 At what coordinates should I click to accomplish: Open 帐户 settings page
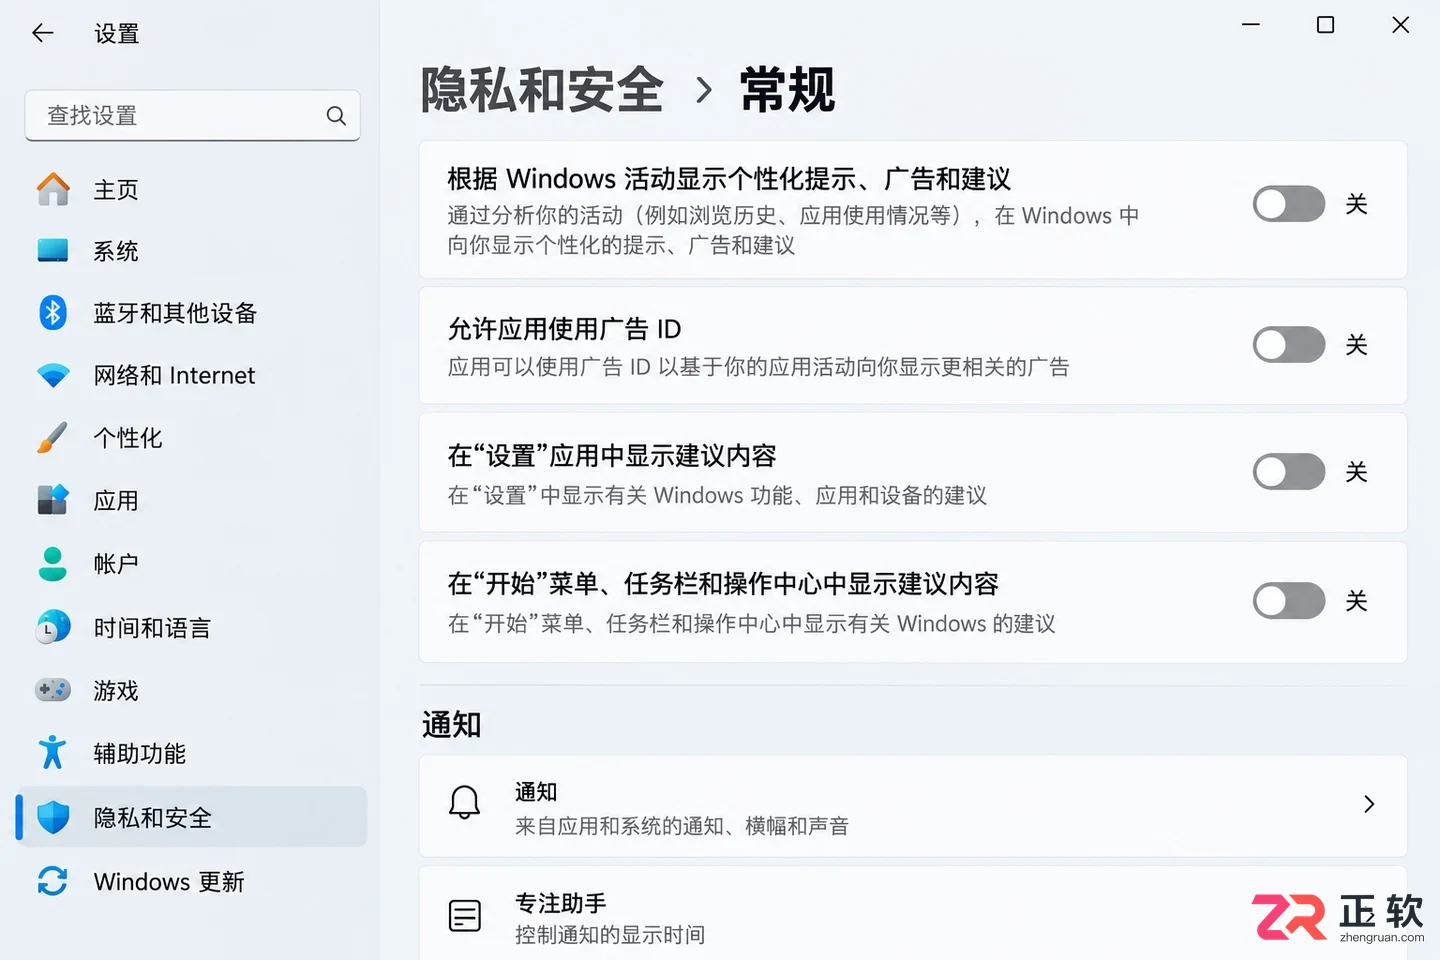coord(192,563)
